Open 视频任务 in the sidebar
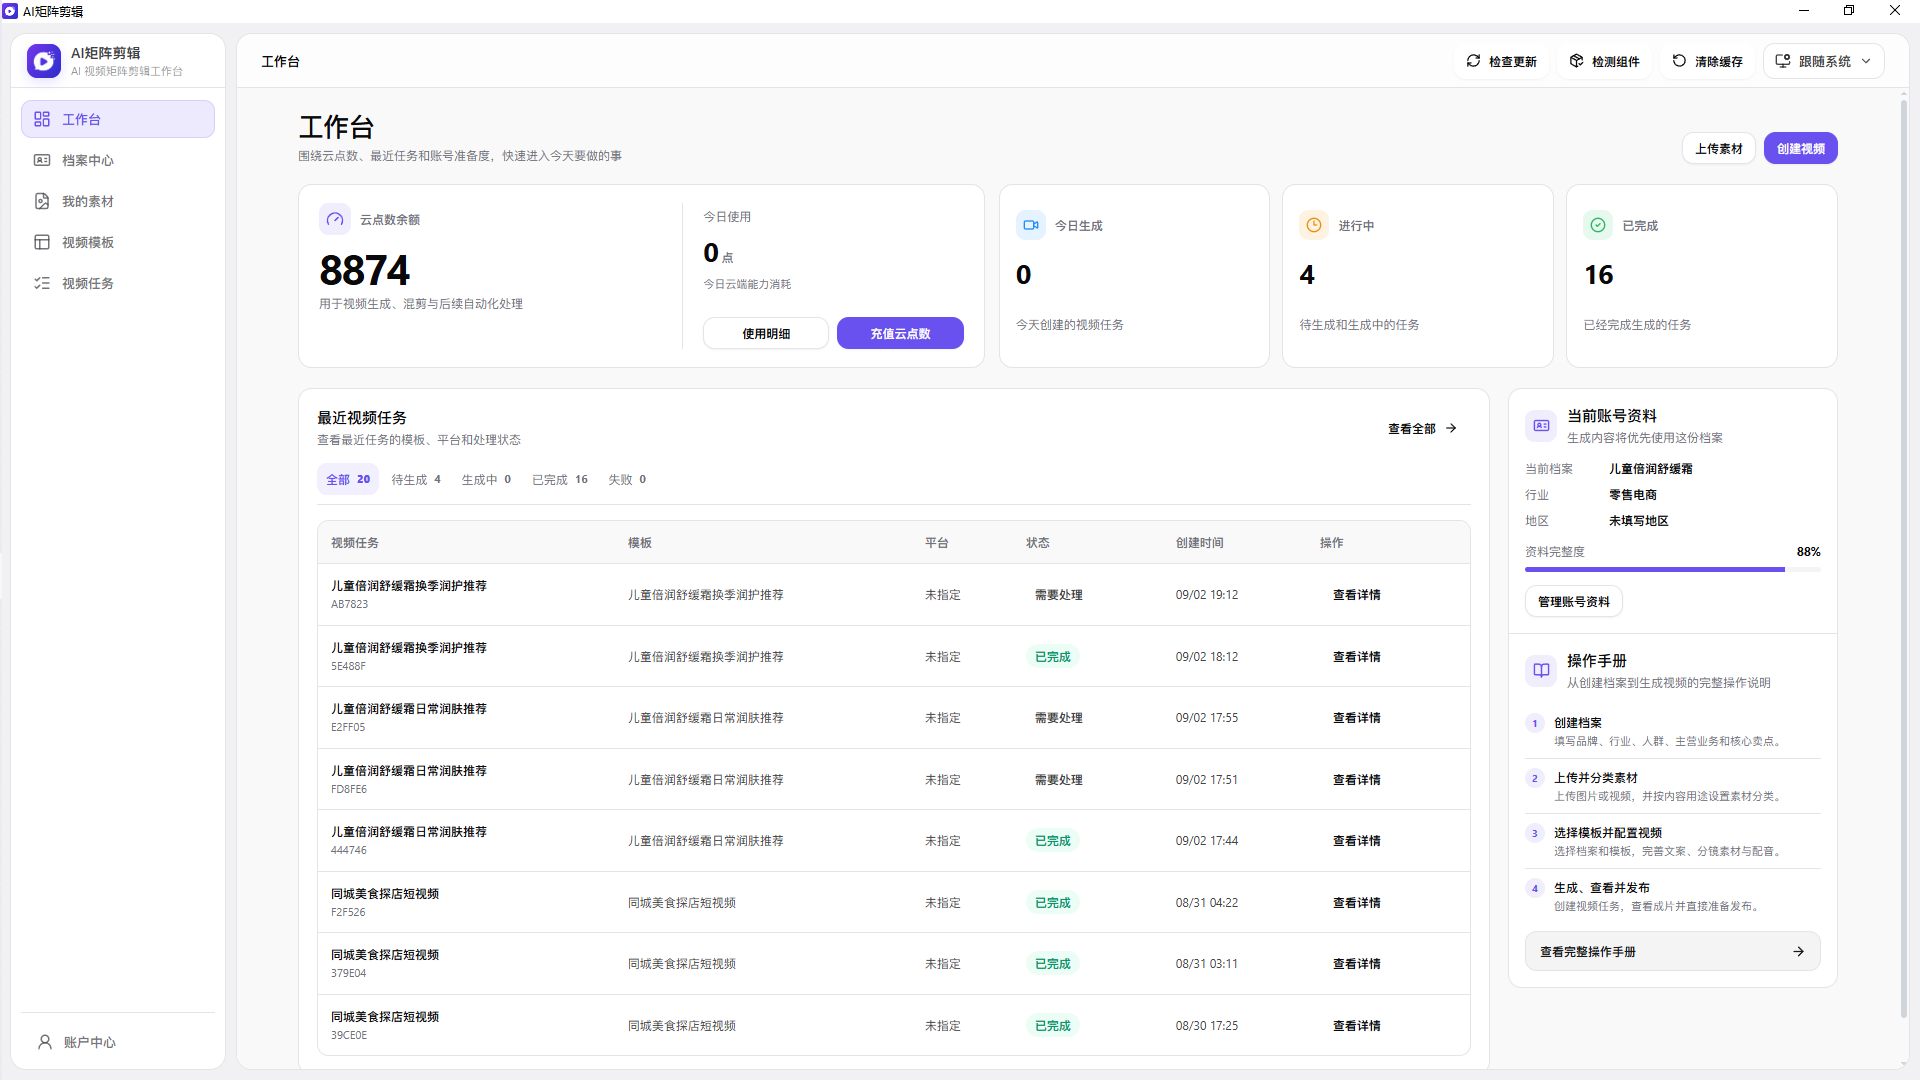Viewport: 1920px width, 1080px height. tap(118, 283)
